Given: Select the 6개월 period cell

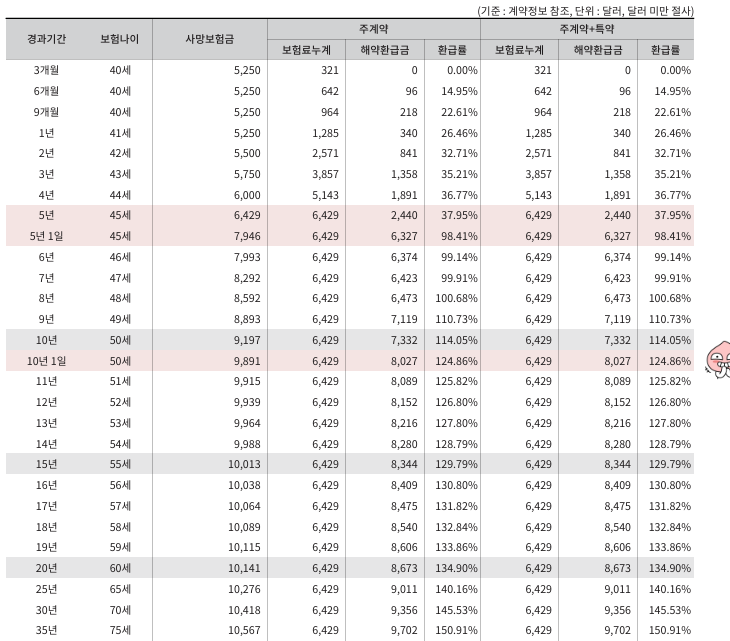Looking at the screenshot, I should click(x=46, y=91).
